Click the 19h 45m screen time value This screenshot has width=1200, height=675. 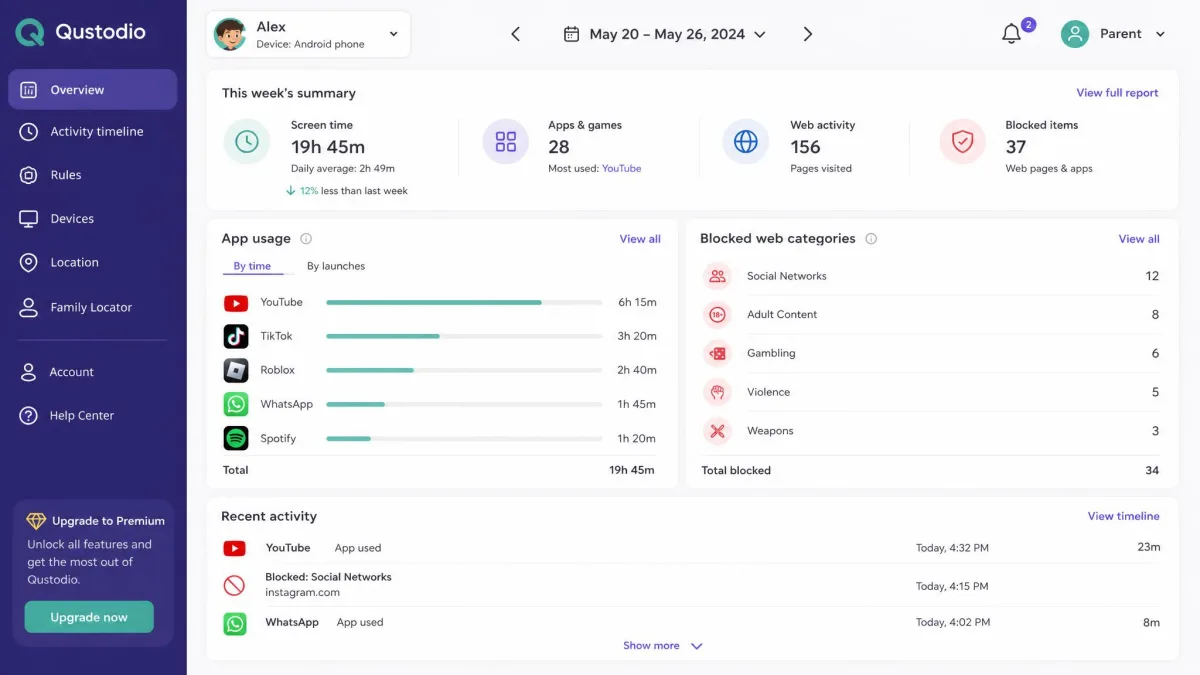click(x=328, y=146)
